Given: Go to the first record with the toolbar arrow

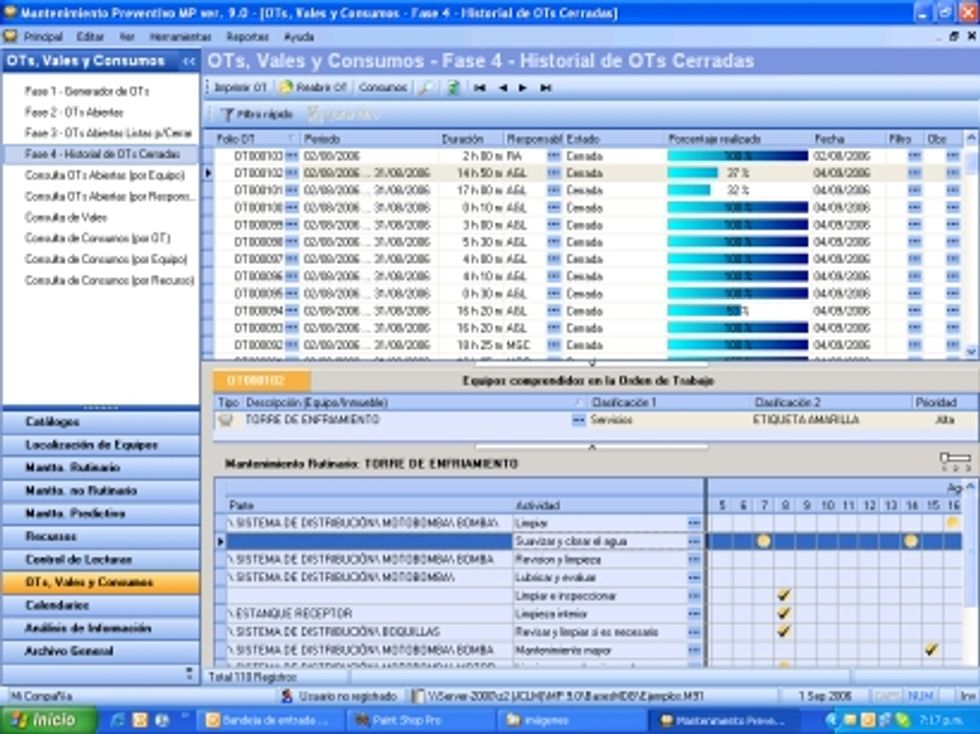Looking at the screenshot, I should click(x=479, y=88).
